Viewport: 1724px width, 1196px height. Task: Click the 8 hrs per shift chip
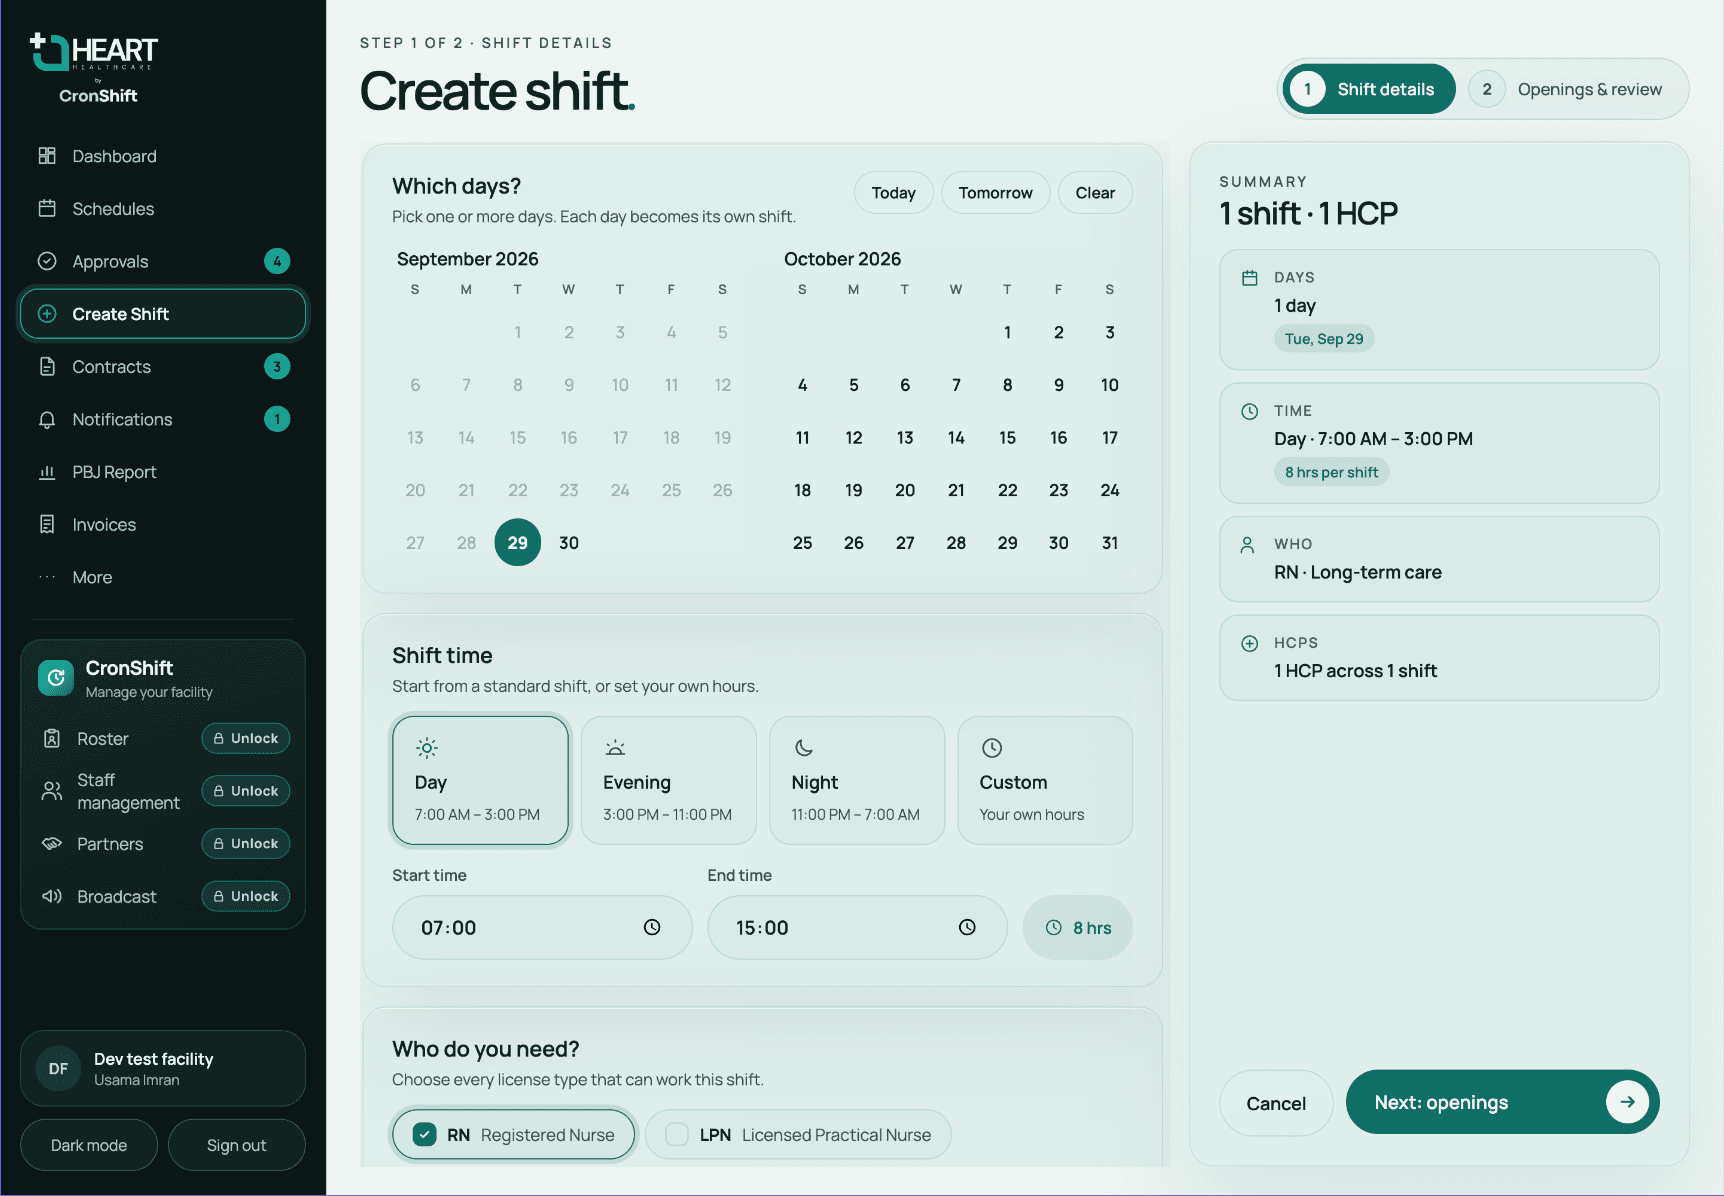pos(1331,472)
